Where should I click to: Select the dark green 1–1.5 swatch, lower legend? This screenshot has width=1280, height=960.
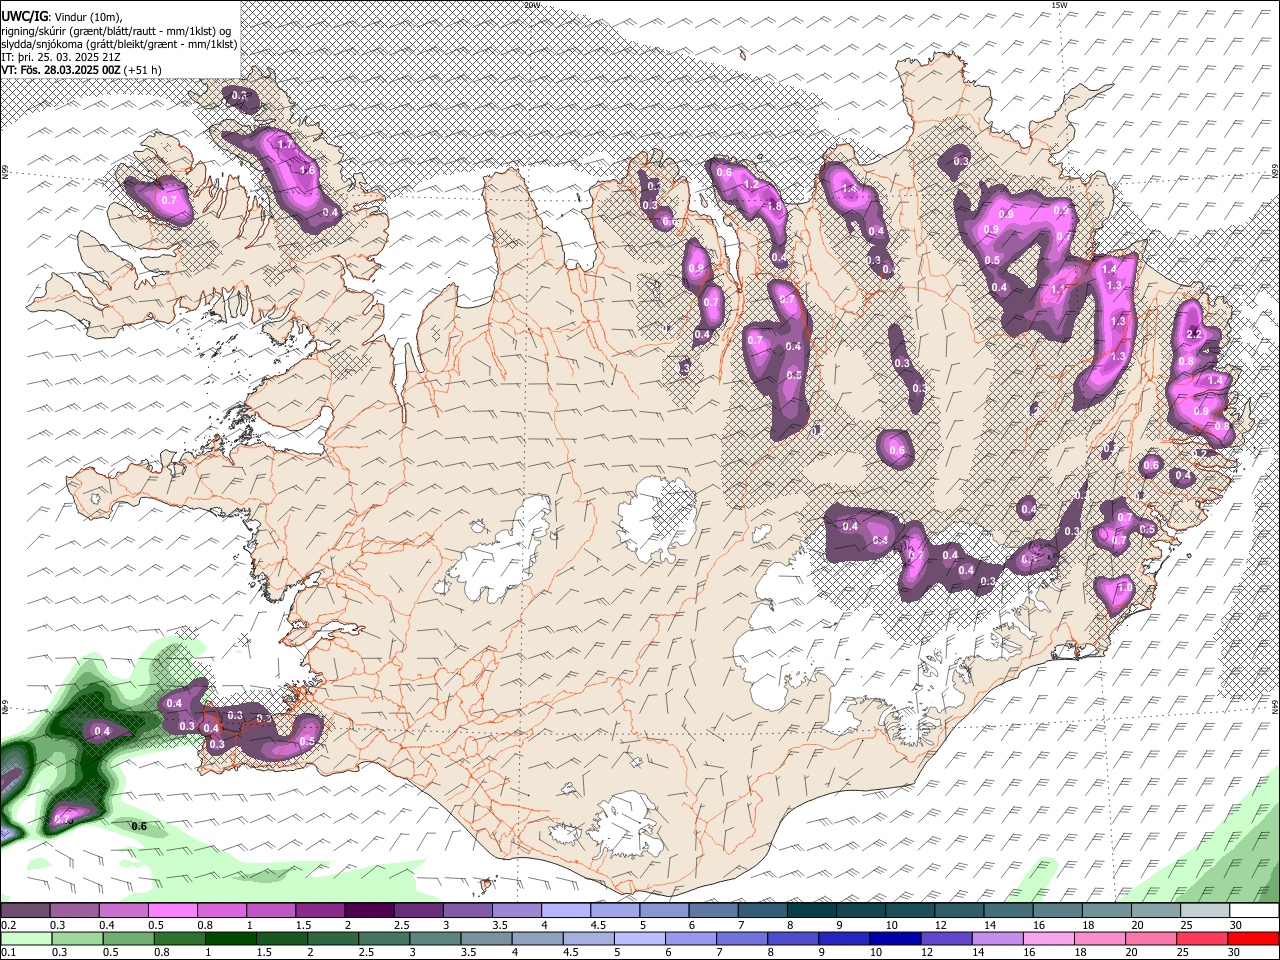(x=231, y=938)
